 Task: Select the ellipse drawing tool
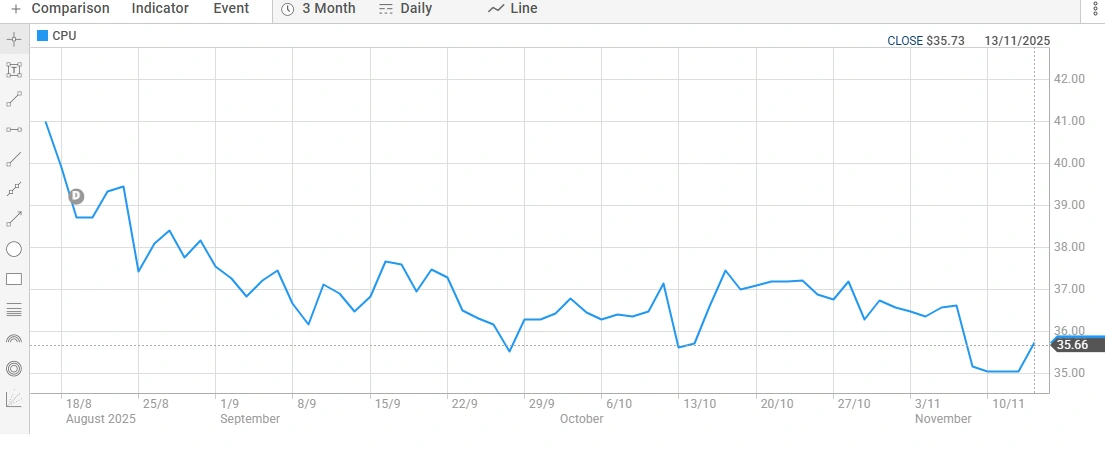14,249
